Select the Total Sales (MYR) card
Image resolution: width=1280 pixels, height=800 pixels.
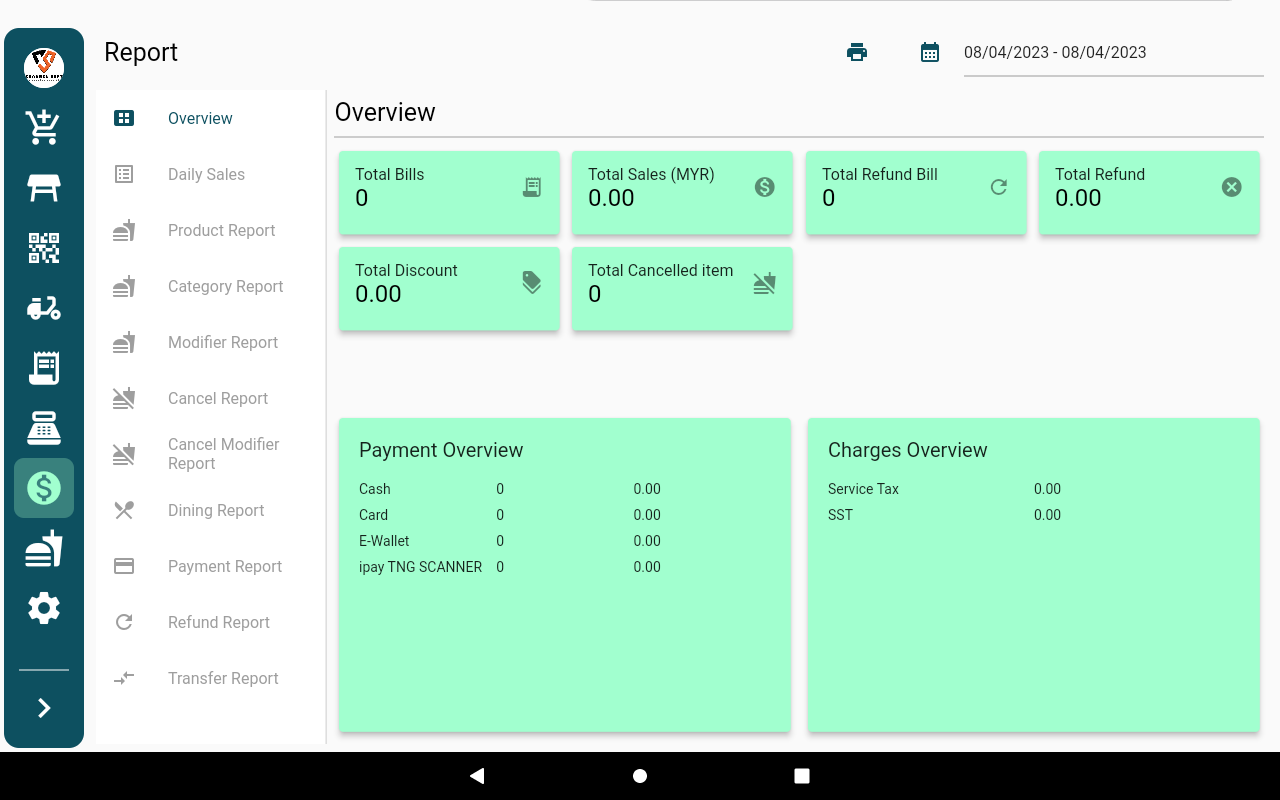(682, 193)
